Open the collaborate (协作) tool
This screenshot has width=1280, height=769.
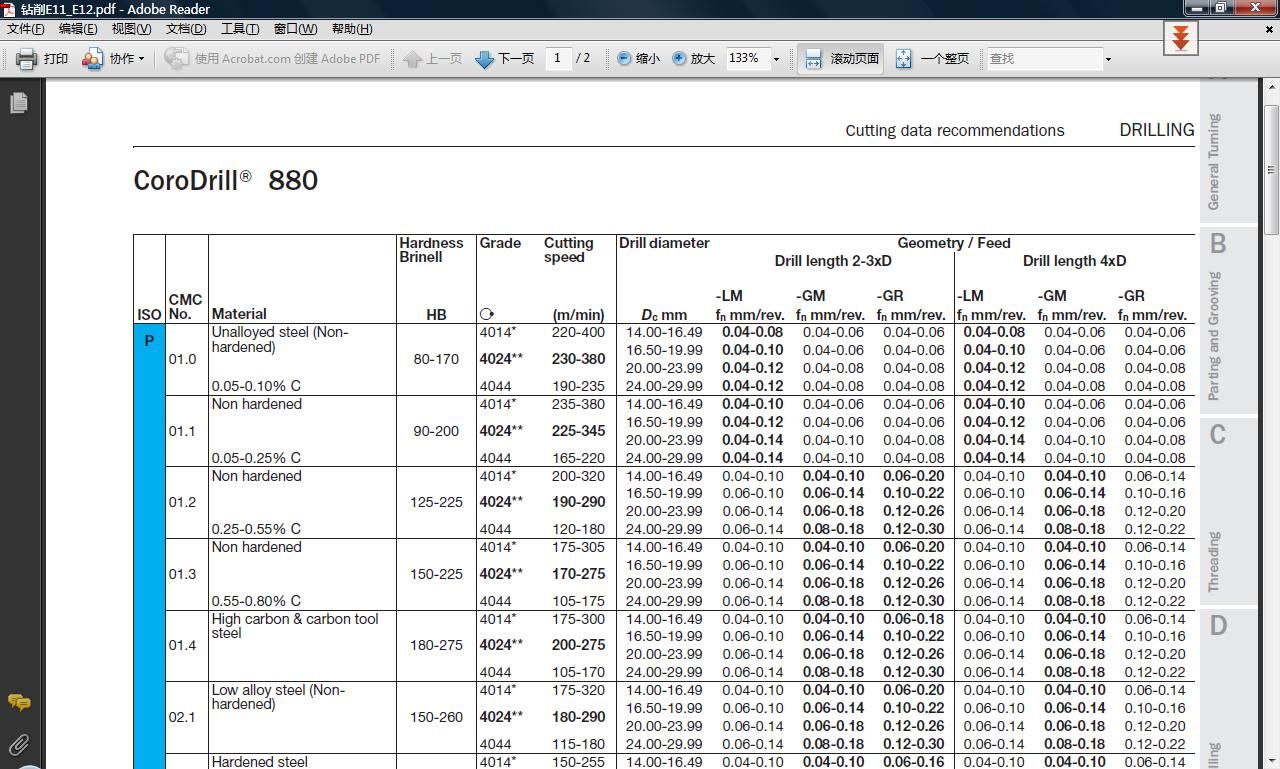point(113,59)
